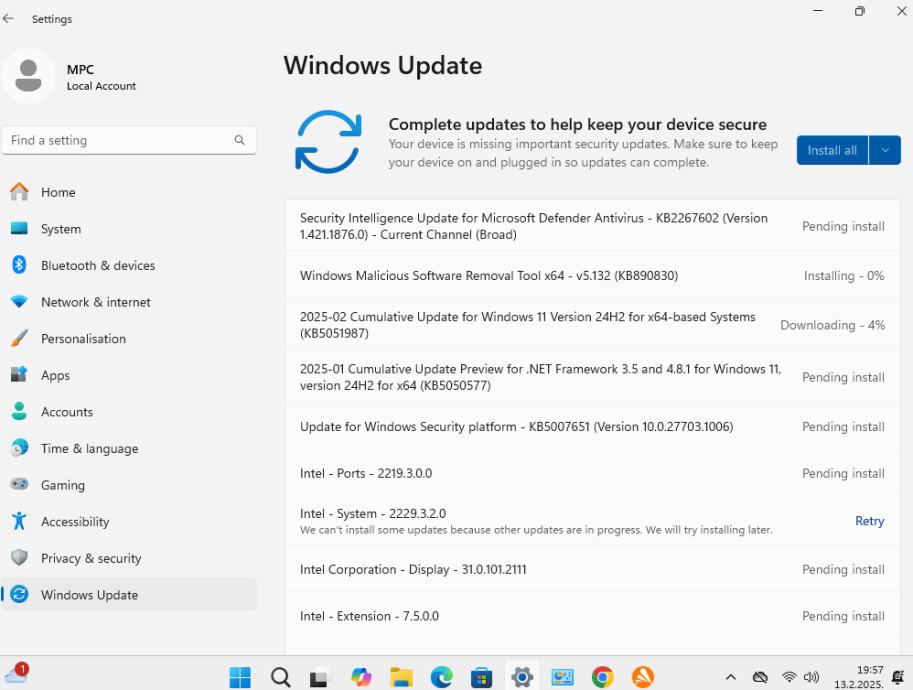Click the MPC profile avatar
The width and height of the screenshot is (913, 690).
pos(28,76)
